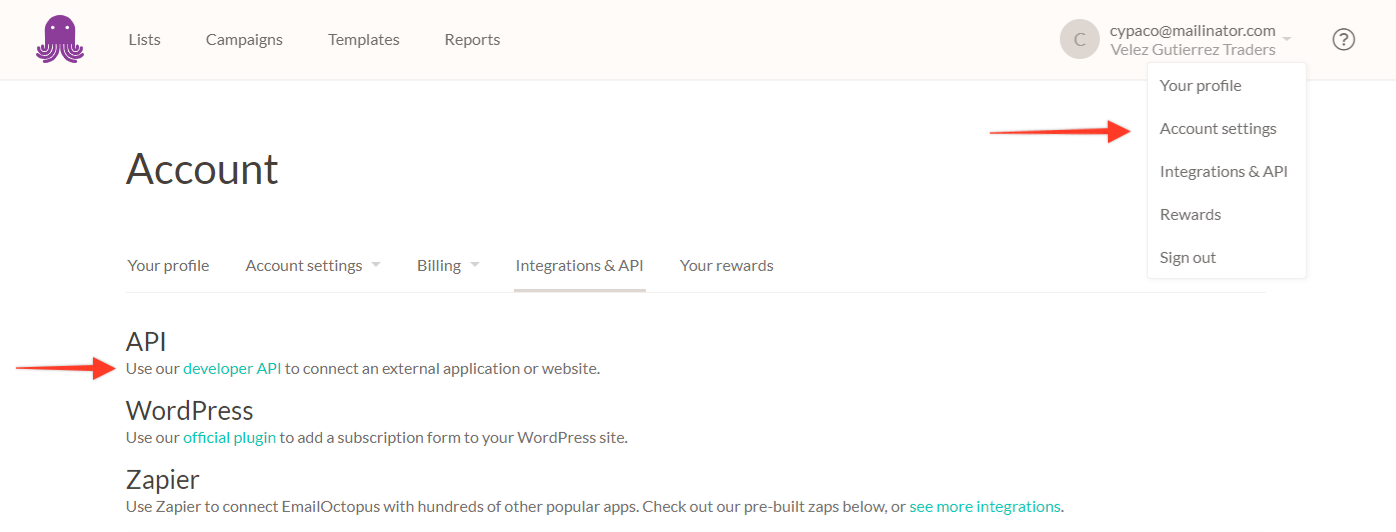
Task: Click Sign out in dropdown menu
Action: point(1188,258)
